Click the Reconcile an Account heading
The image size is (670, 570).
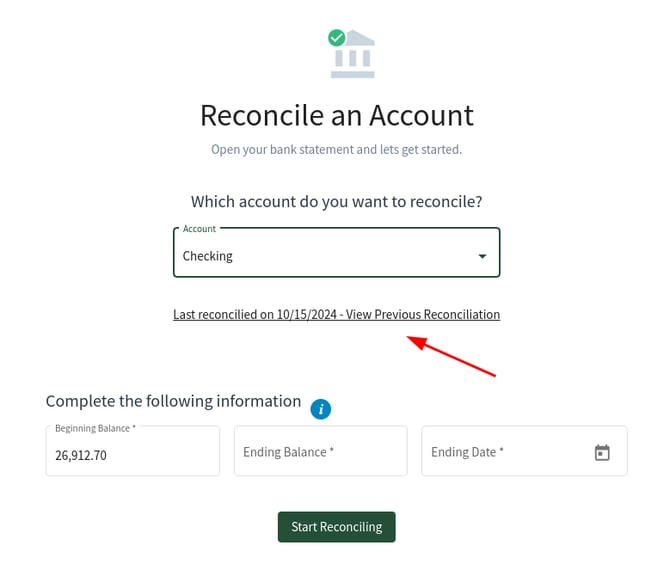tap(336, 115)
